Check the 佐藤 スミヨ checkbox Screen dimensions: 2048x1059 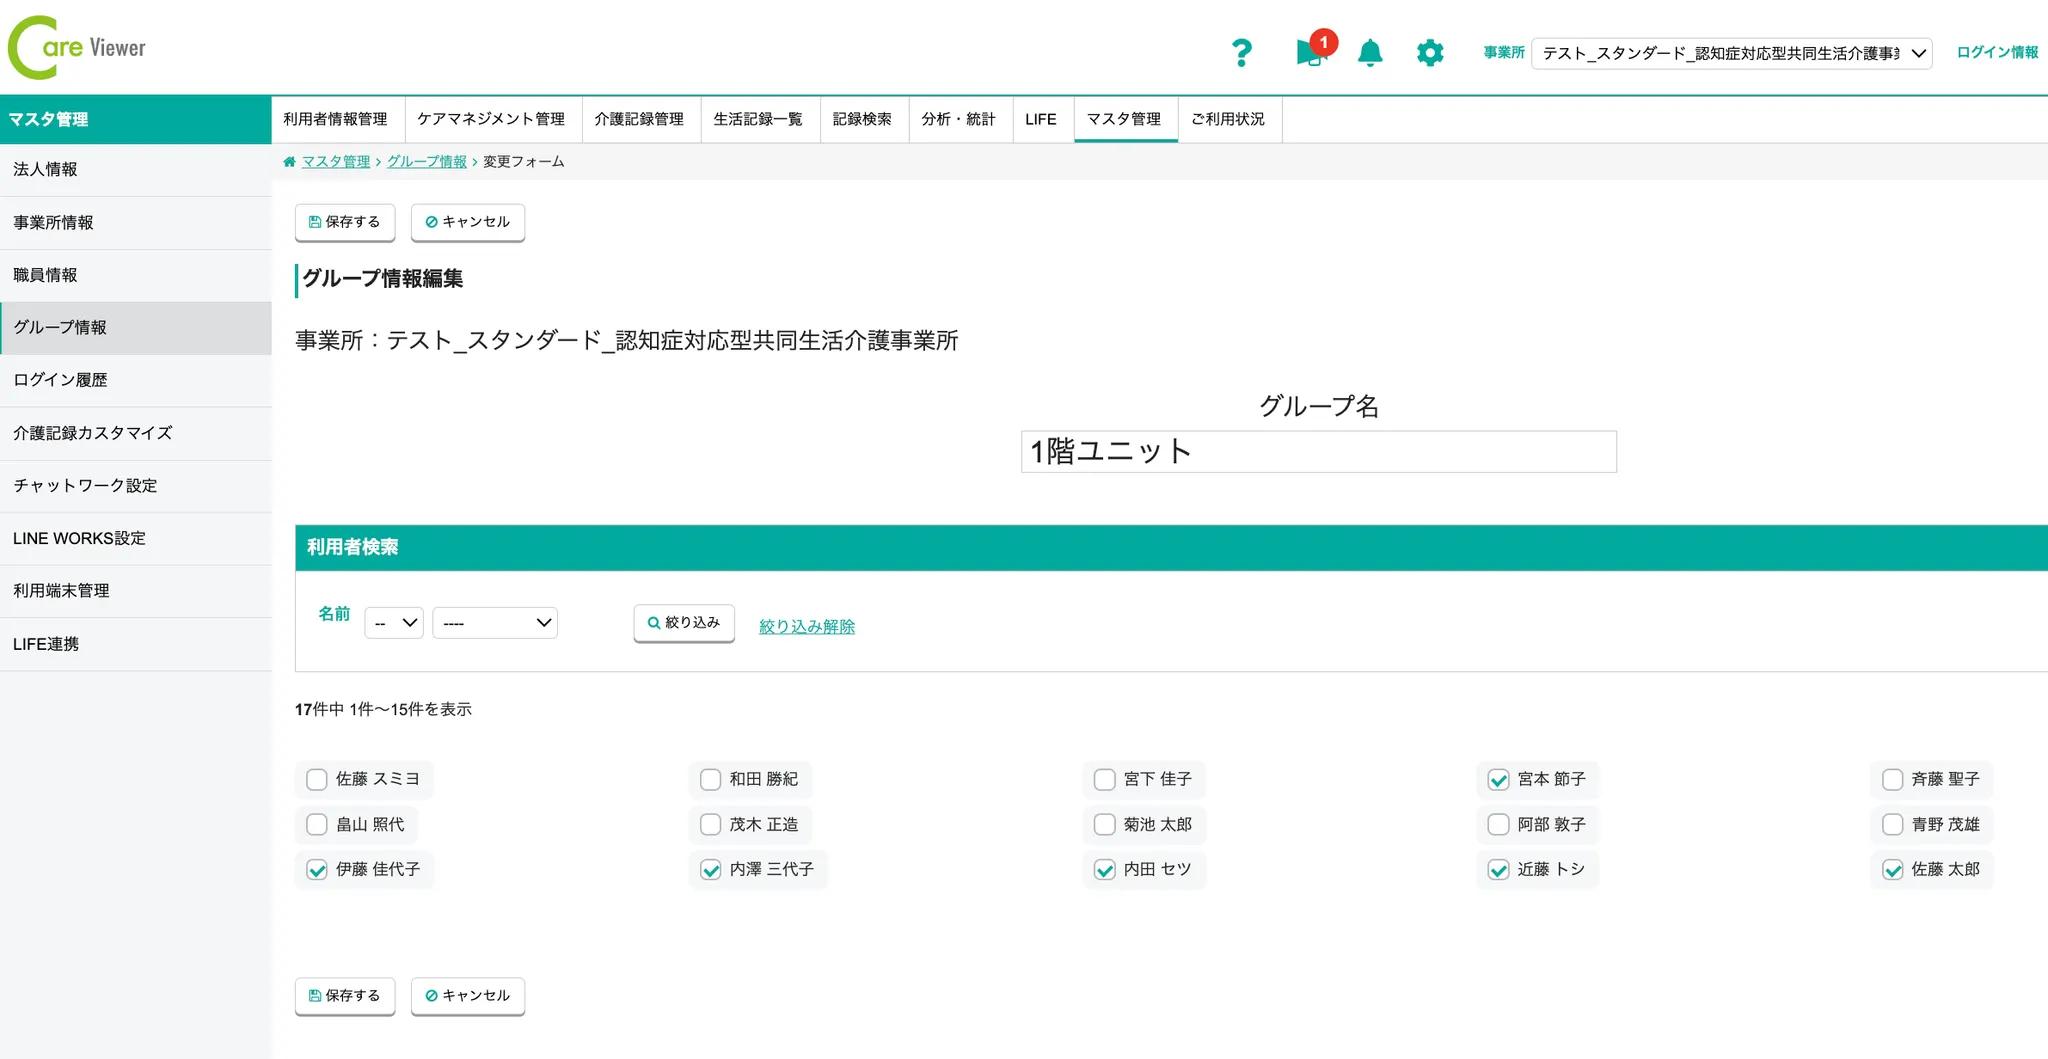click(x=317, y=779)
